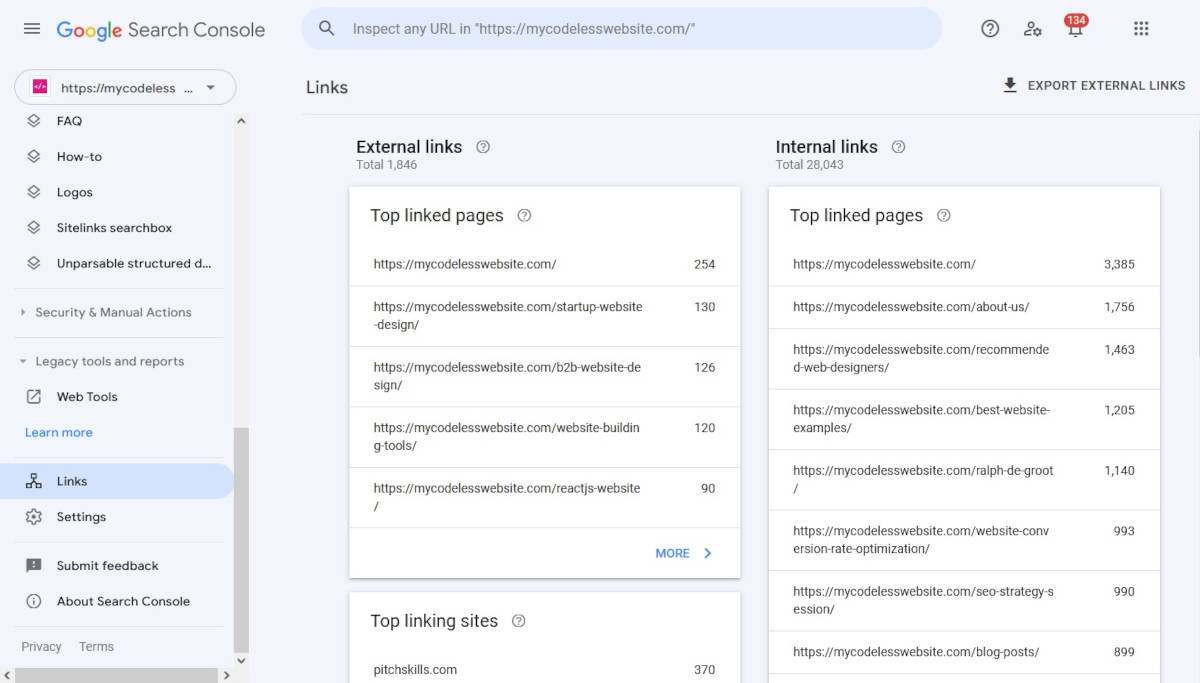Click the sidebar scroll-down arrow
Image resolution: width=1200 pixels, height=683 pixels.
point(240,660)
